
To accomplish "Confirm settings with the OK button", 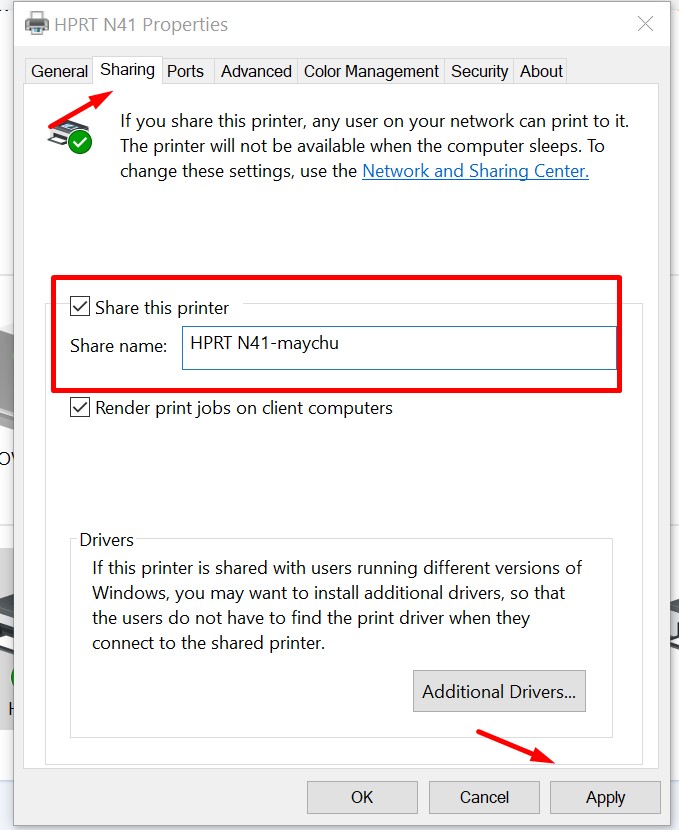I will coord(362,797).
